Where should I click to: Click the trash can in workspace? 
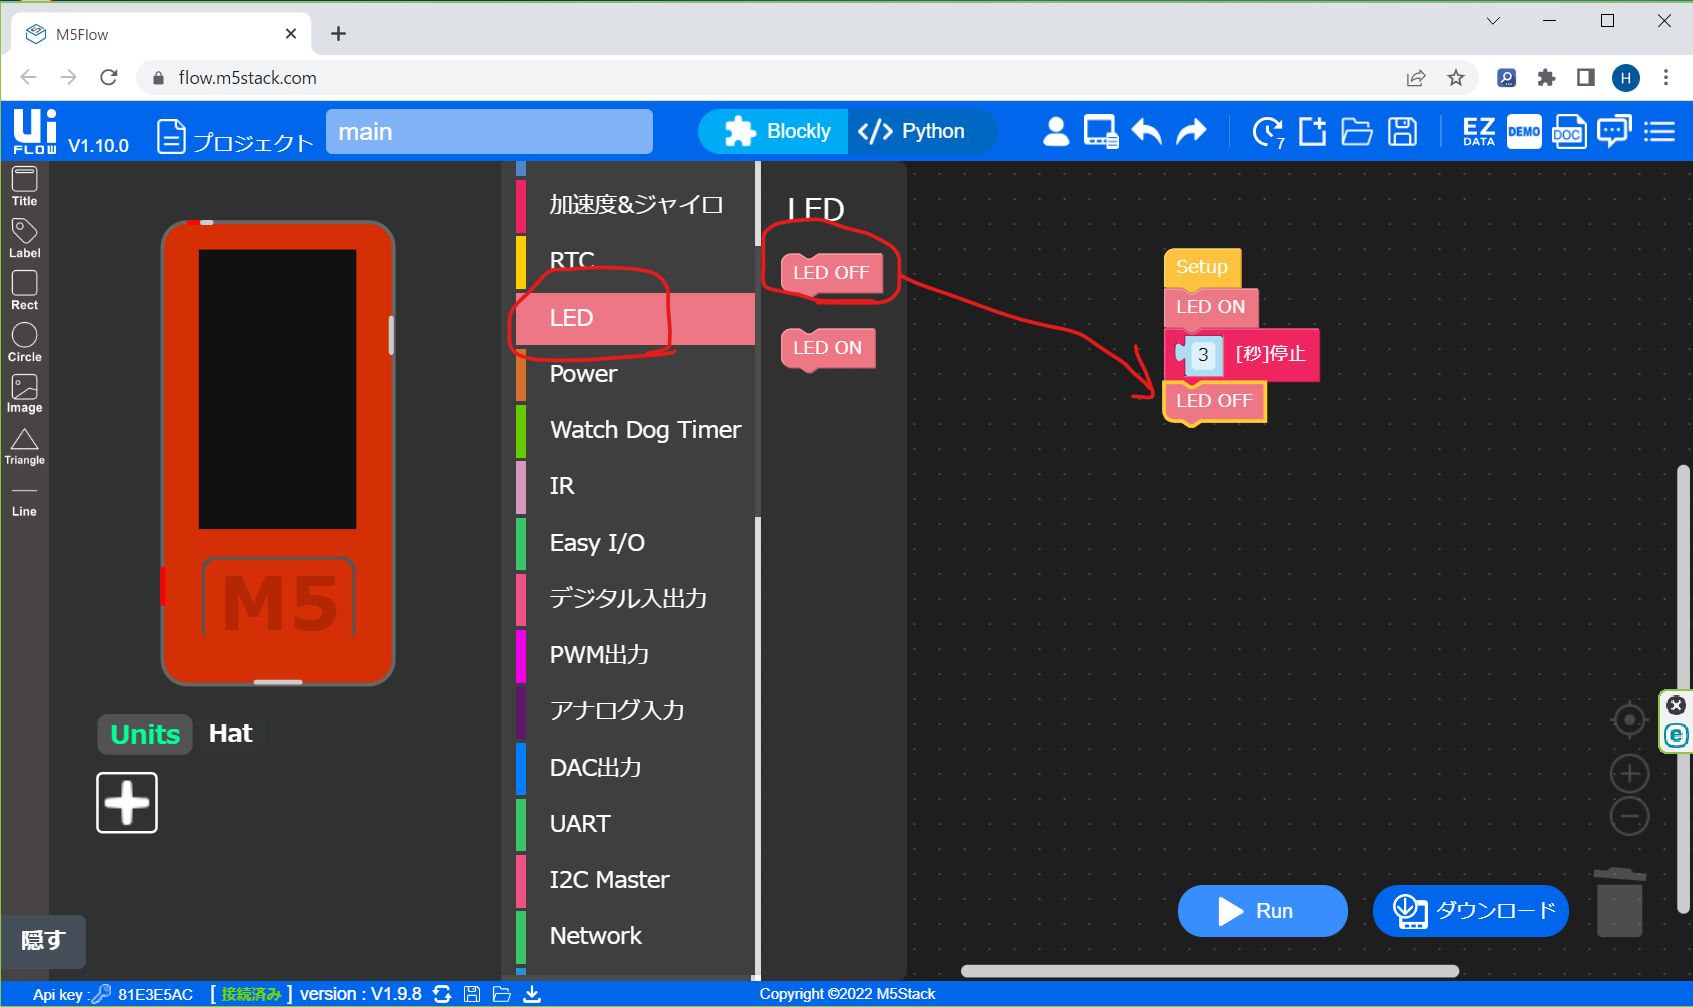[1619, 902]
